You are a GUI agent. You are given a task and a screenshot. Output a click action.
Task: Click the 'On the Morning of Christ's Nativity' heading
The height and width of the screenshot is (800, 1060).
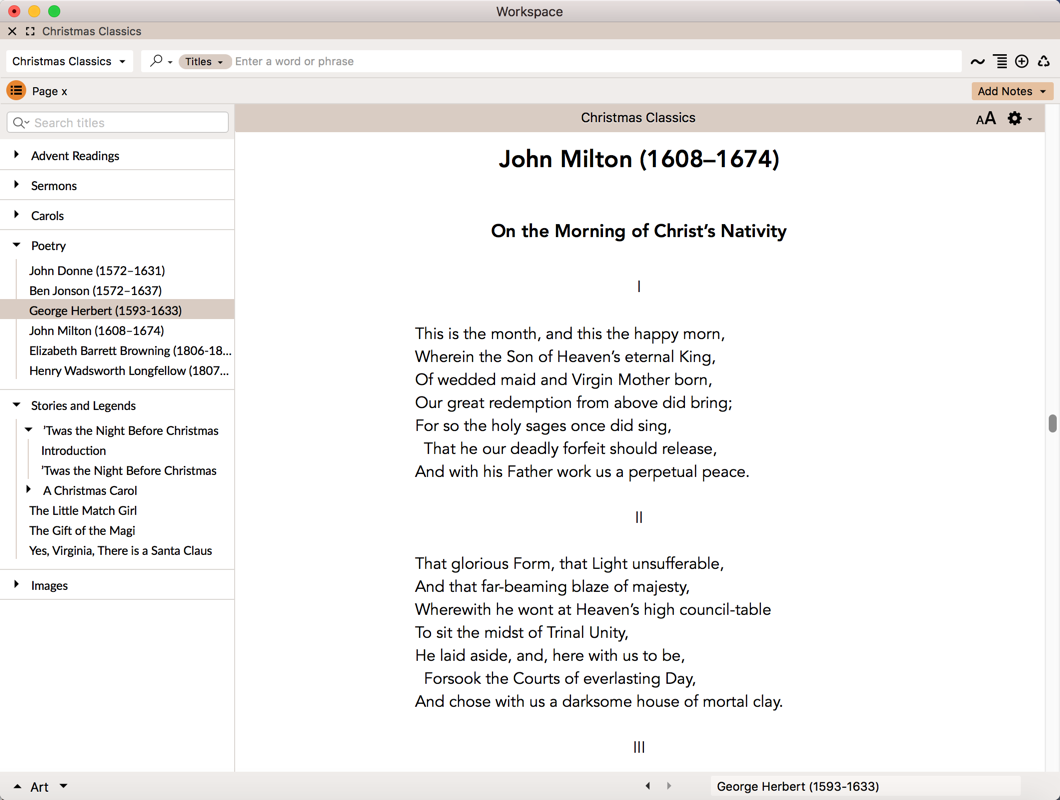click(639, 231)
